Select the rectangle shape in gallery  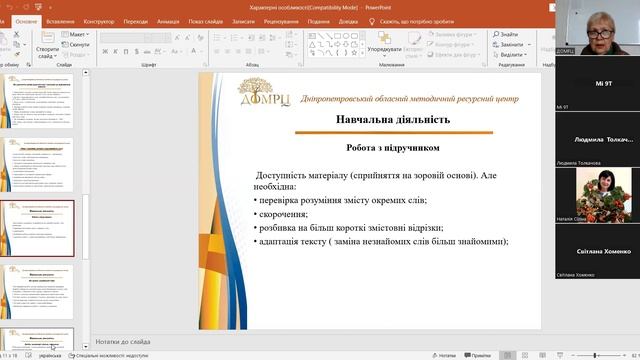coord(337,36)
